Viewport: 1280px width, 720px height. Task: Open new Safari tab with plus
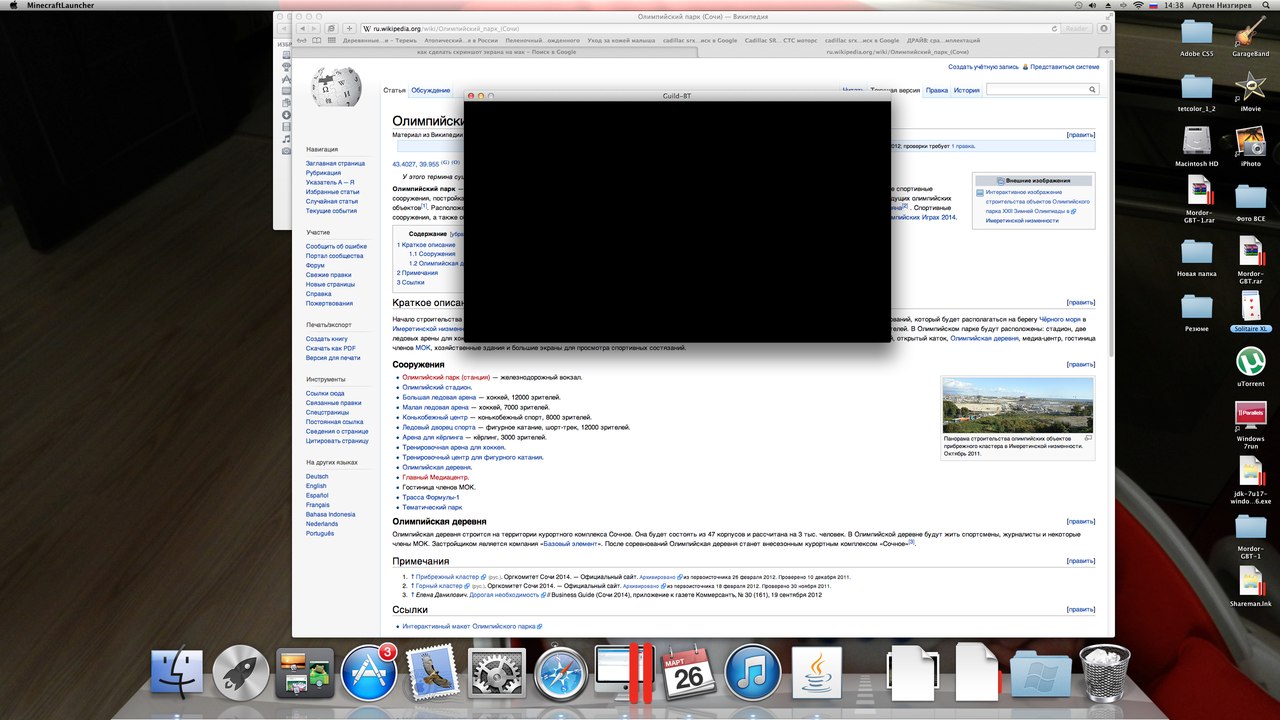1106,51
